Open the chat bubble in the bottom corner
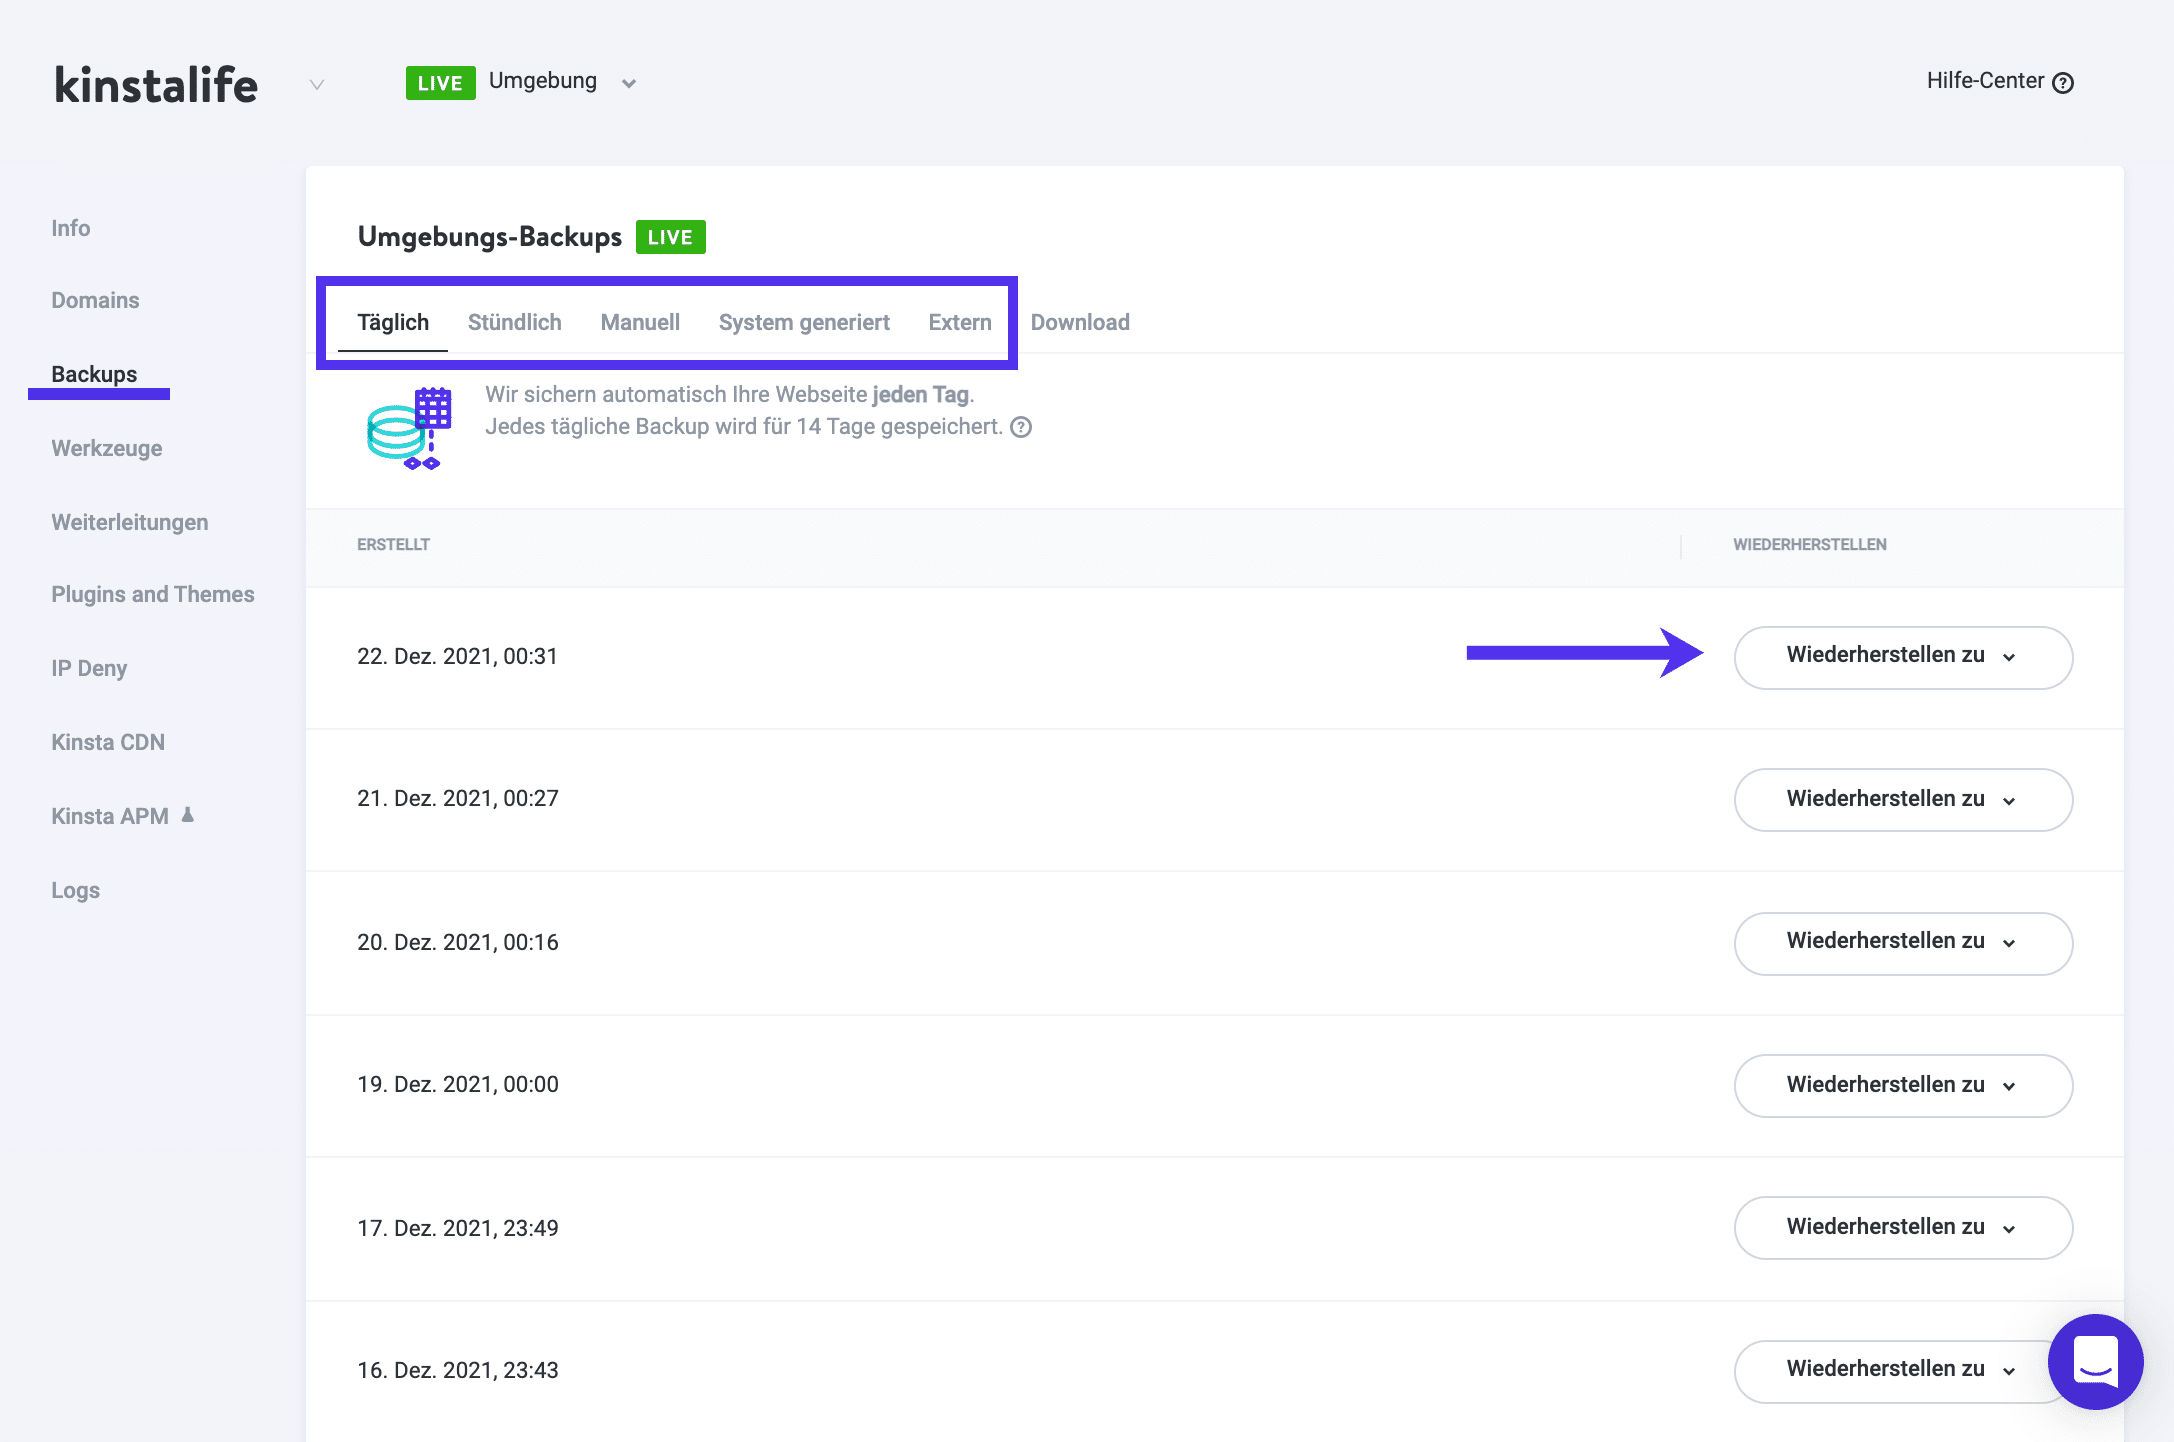This screenshot has height=1442, width=2174. pos(2096,1363)
